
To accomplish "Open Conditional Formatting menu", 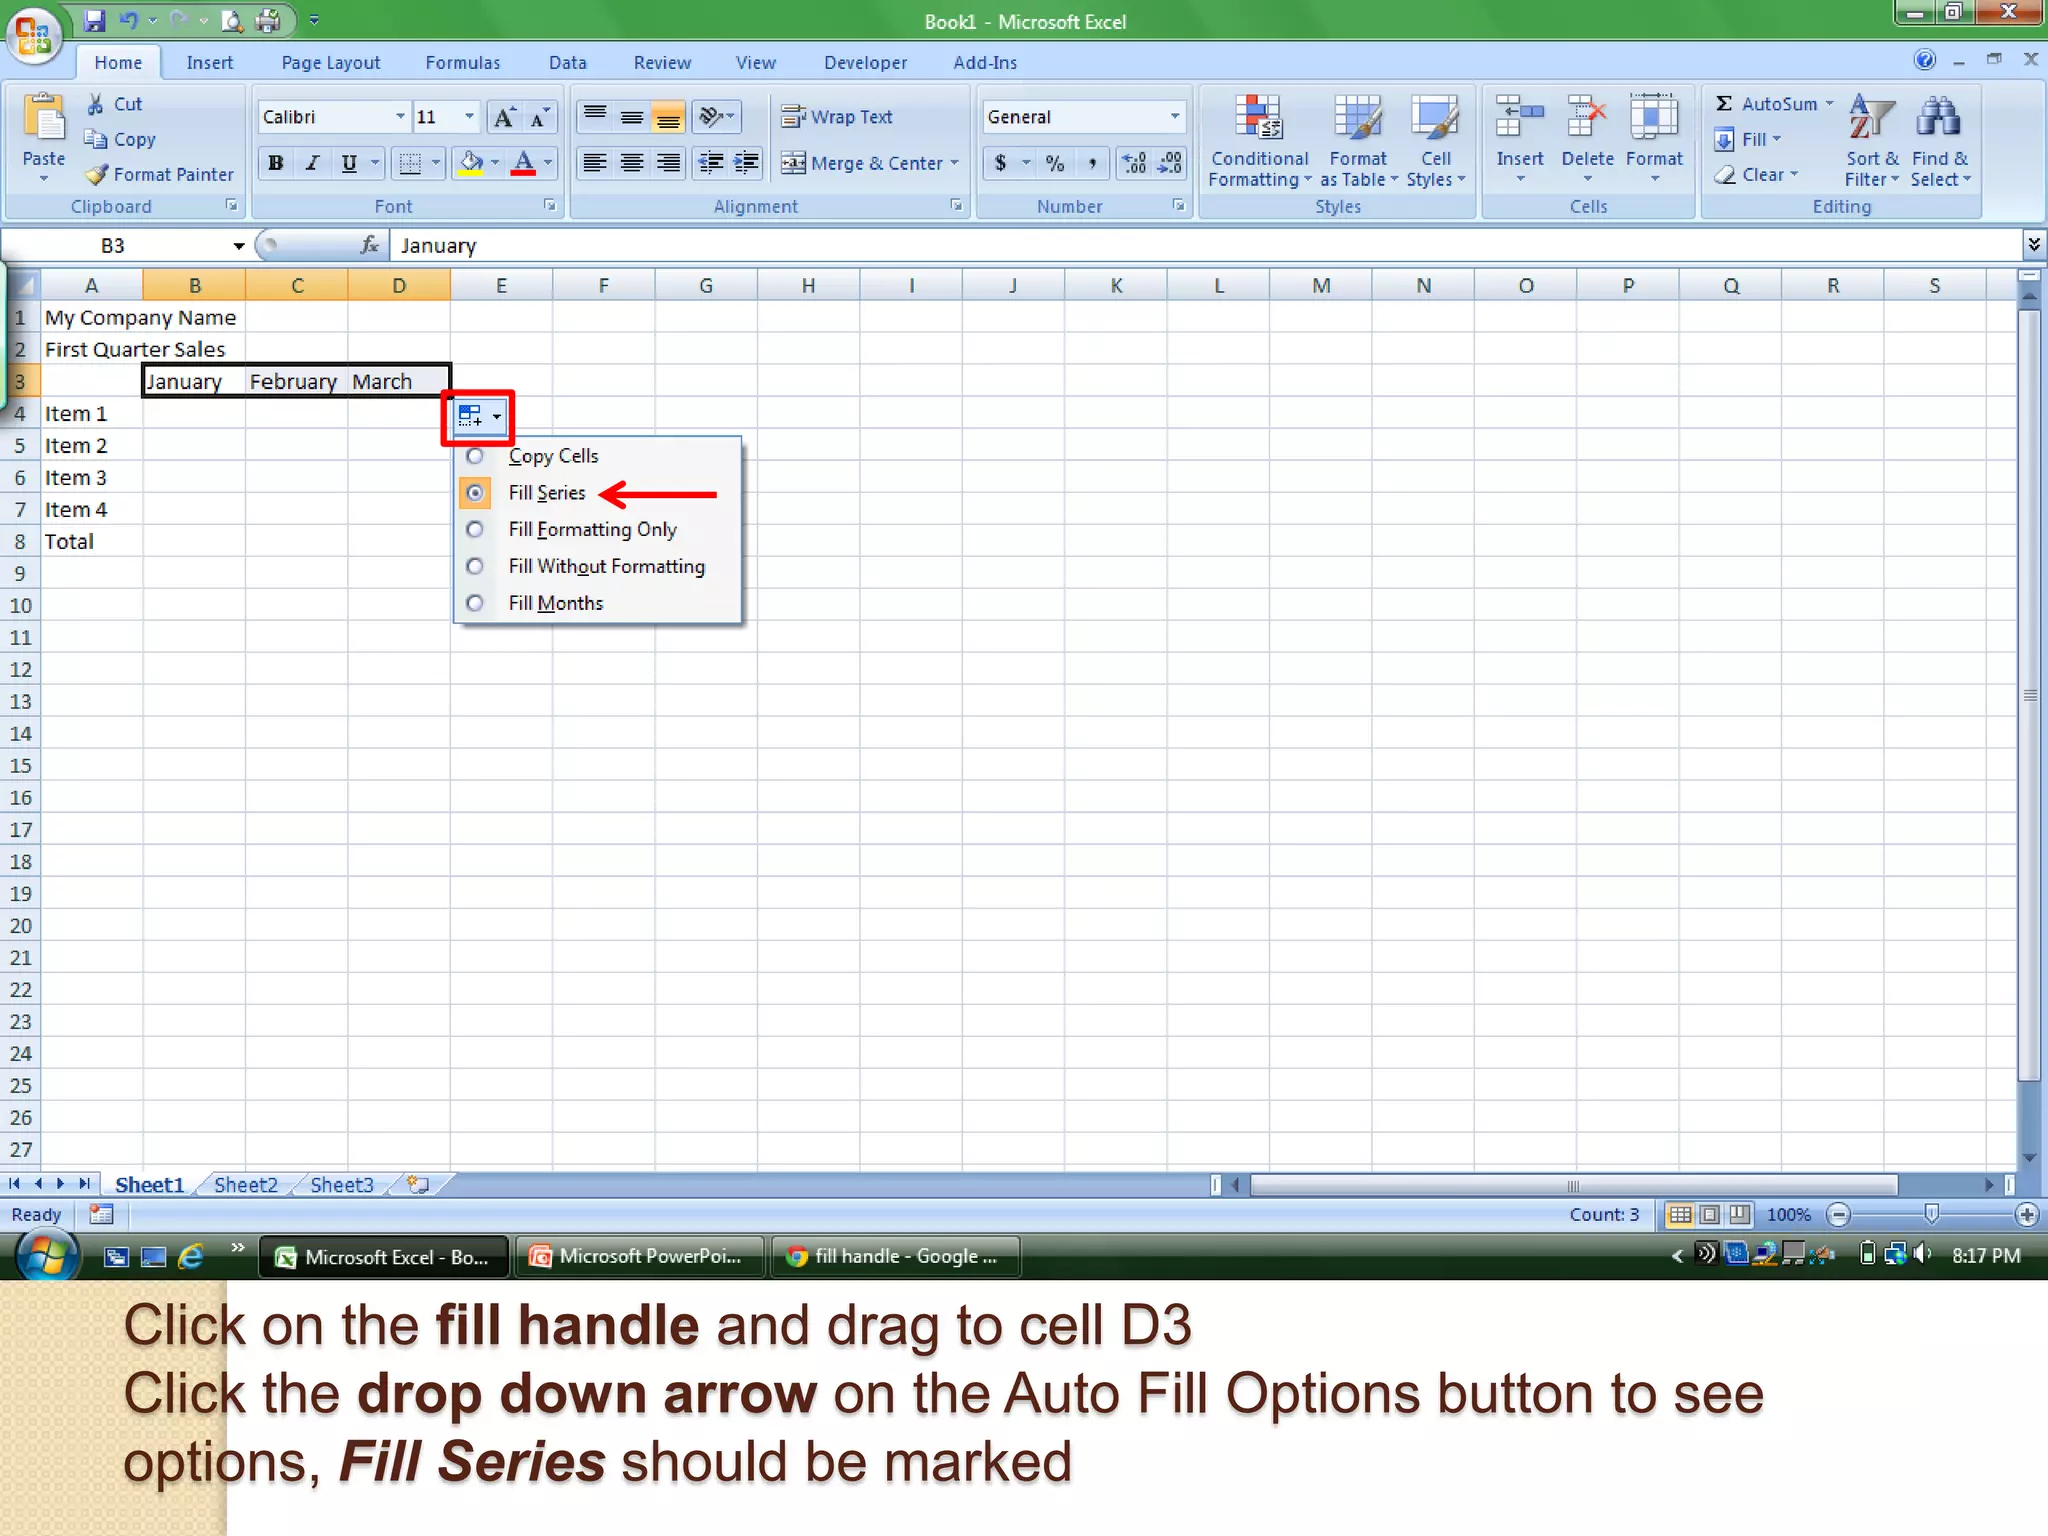I will [x=1259, y=140].
